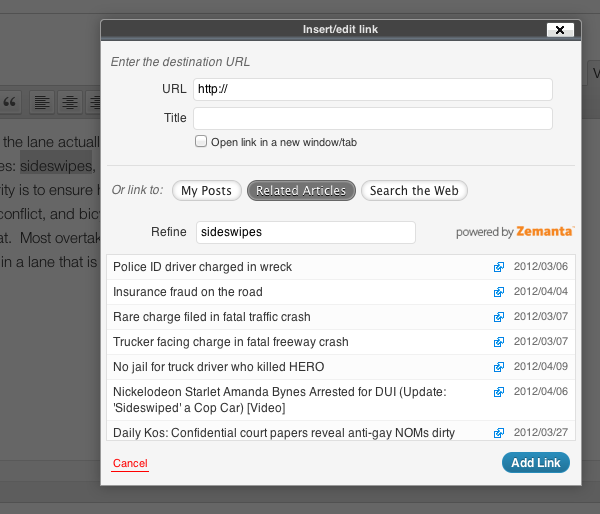Open external link icon for No jail truck driver article
The width and height of the screenshot is (600, 514).
[x=499, y=367]
